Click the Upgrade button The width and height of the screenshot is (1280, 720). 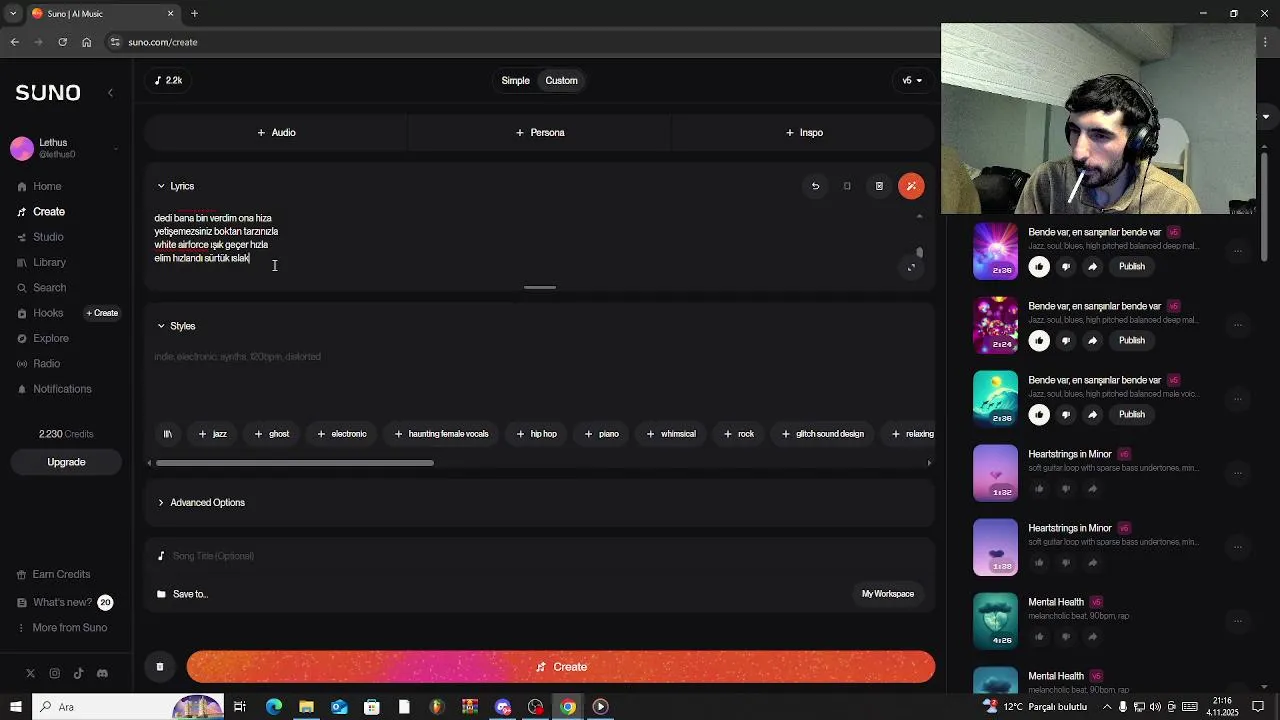click(66, 462)
